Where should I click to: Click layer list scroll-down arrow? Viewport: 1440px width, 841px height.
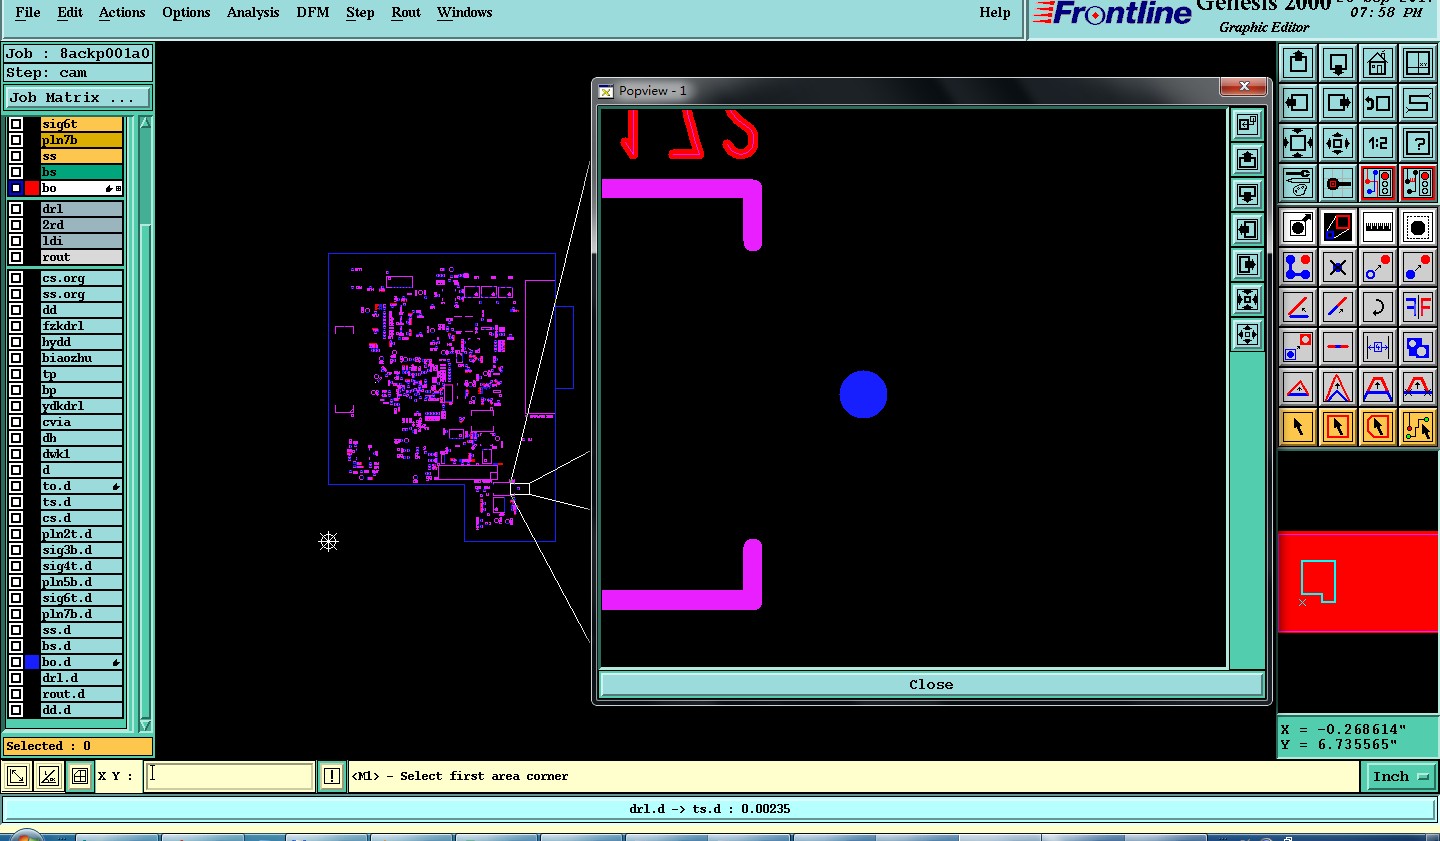pos(145,725)
